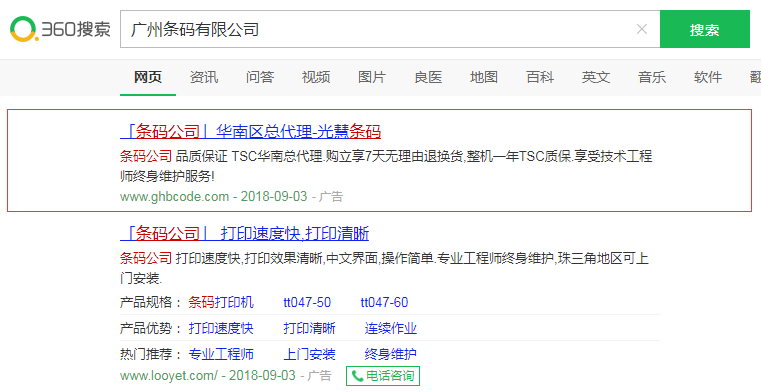The height and width of the screenshot is (392, 761).
Task: Open the 地图 tab
Action: coord(484,77)
